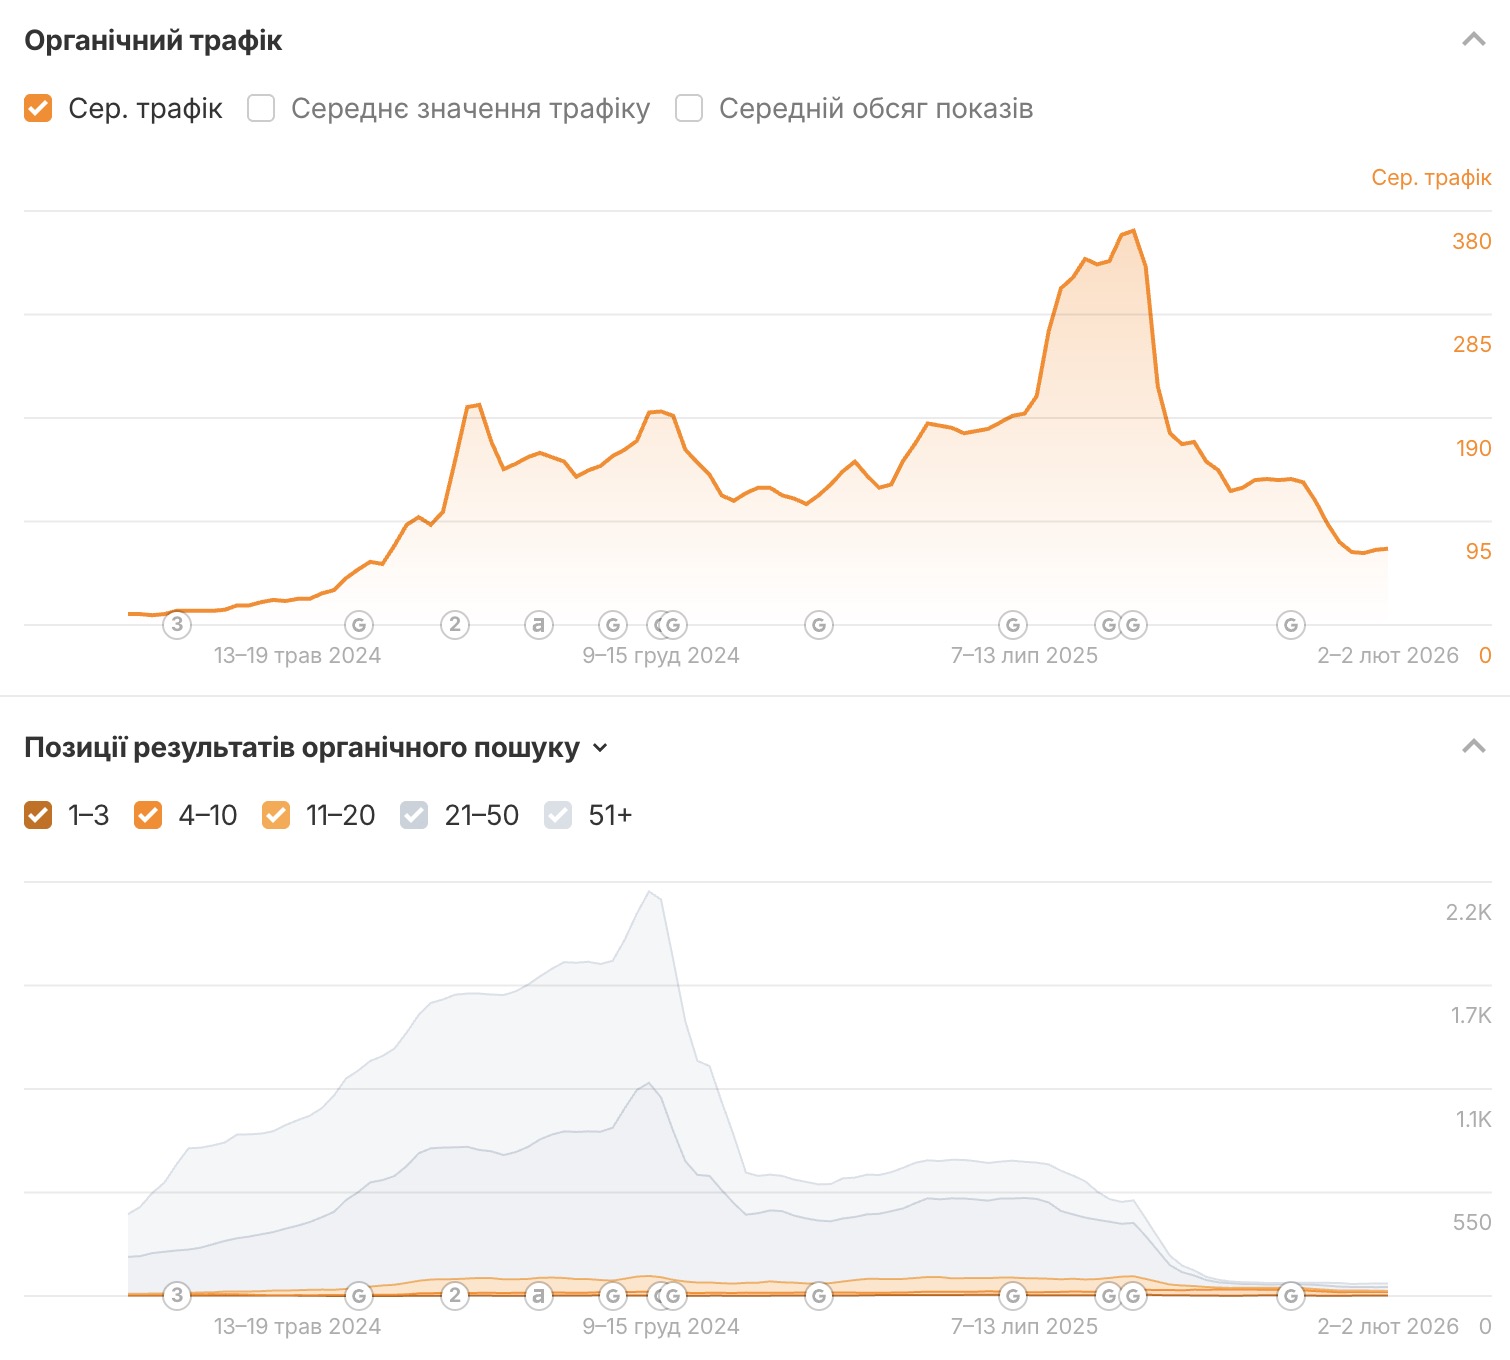Click the traffic peak point on the orange line
Image resolution: width=1510 pixels, height=1360 pixels.
(x=1132, y=231)
